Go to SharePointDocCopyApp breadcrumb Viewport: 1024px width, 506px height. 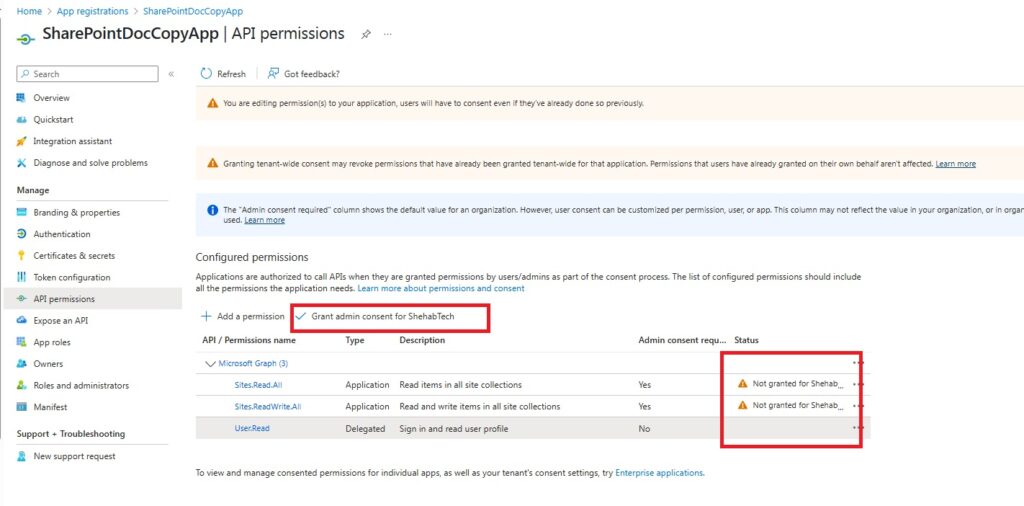(193, 11)
